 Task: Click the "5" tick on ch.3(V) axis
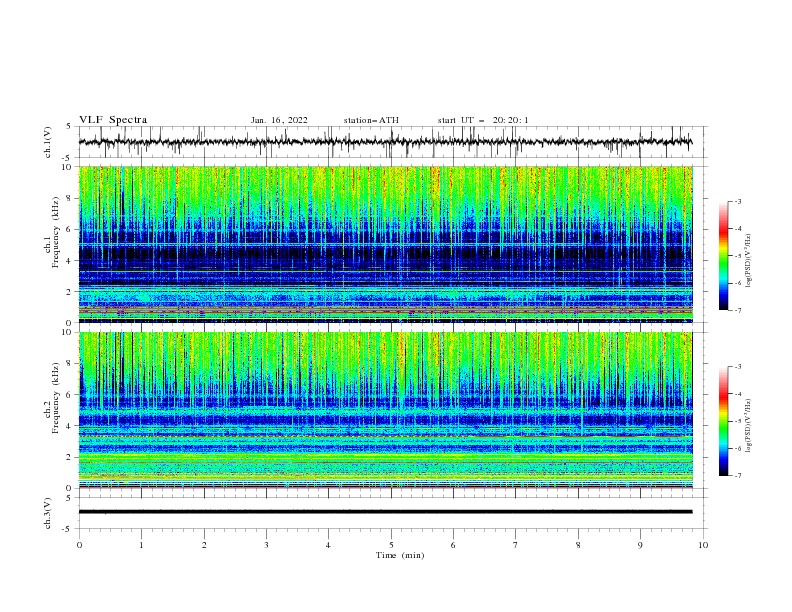69,498
